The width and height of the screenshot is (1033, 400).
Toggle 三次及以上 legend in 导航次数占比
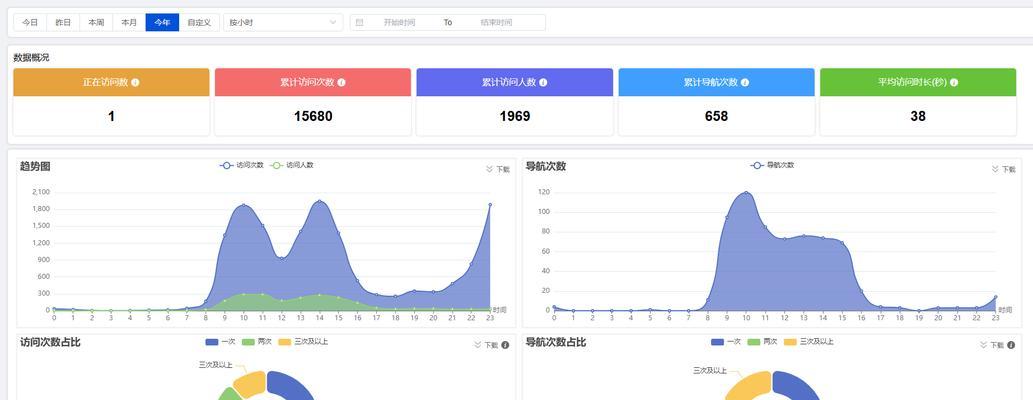[809, 341]
